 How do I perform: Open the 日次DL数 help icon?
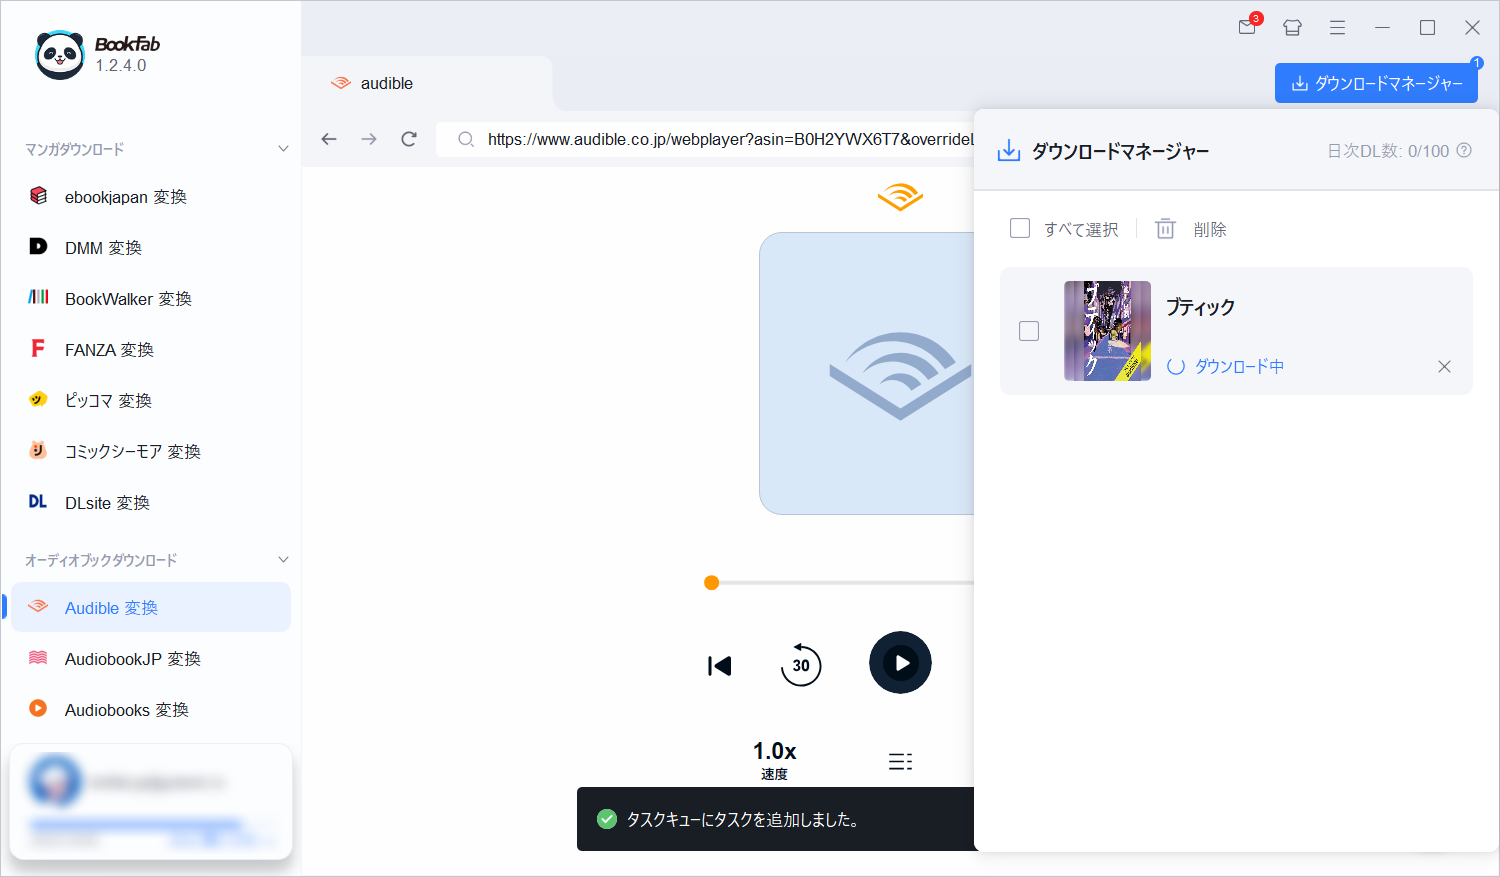tap(1464, 150)
